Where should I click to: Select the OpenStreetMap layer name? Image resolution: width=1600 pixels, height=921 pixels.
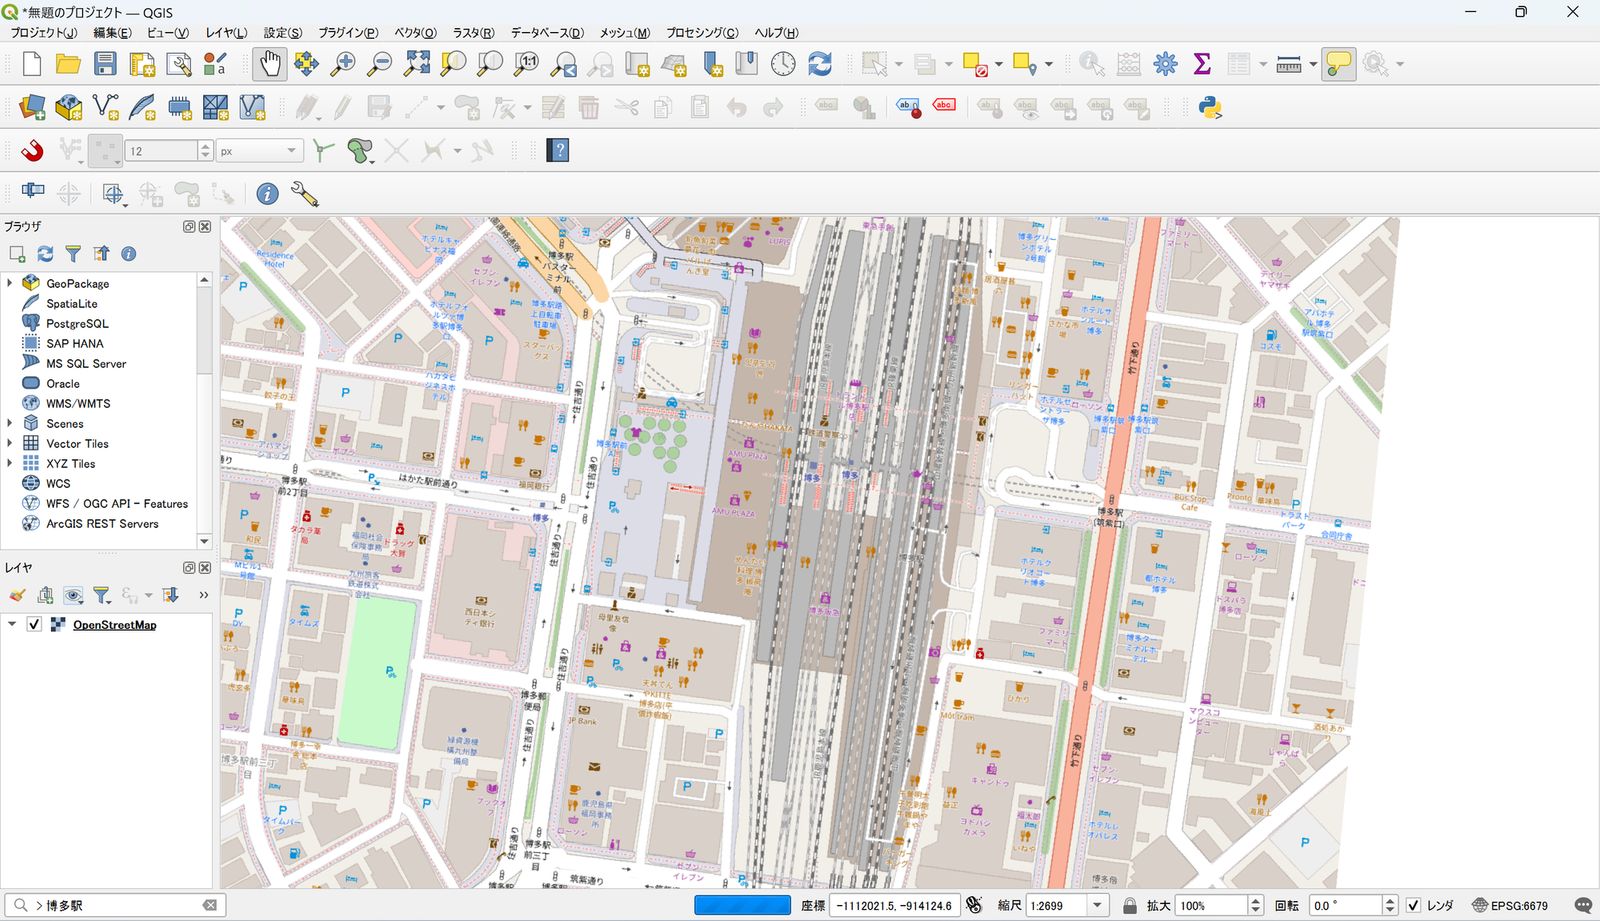114,624
